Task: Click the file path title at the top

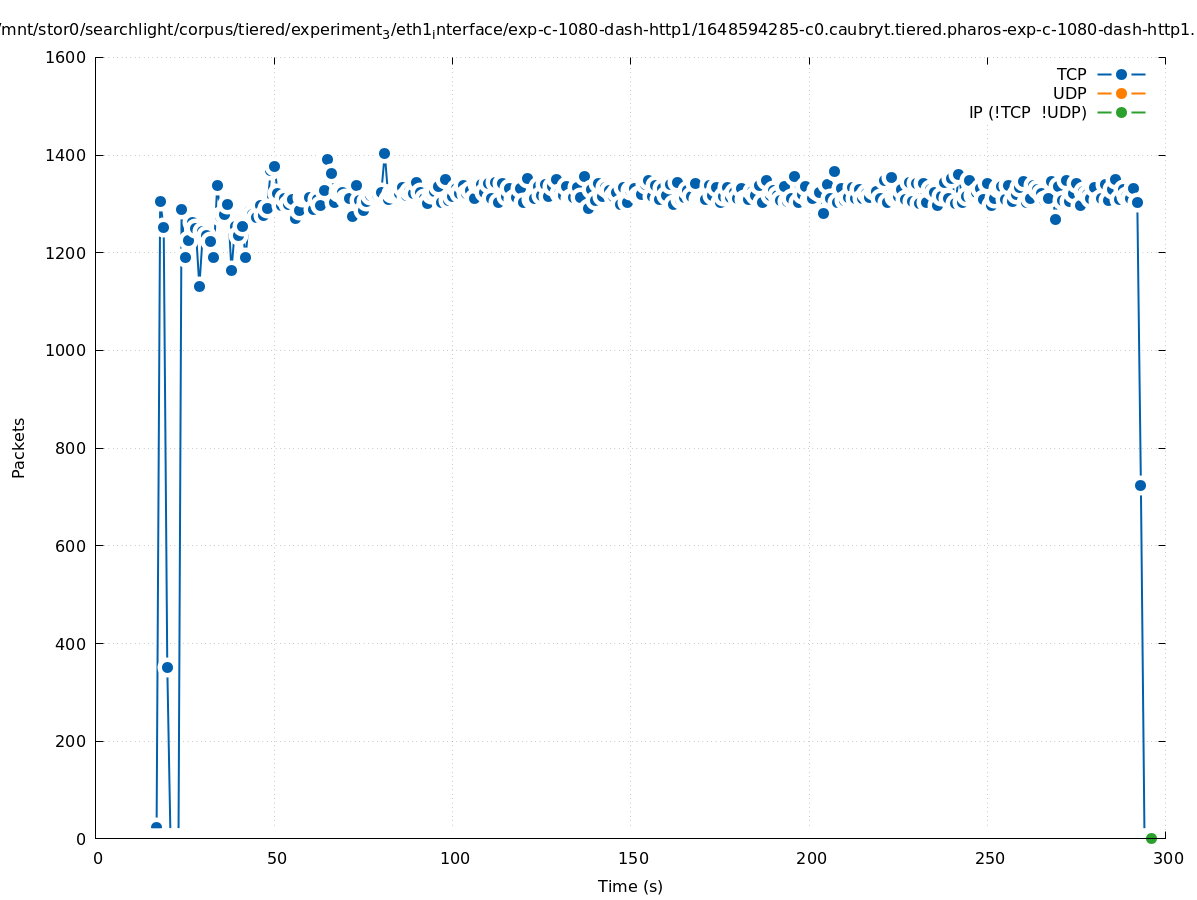Action: coord(598,30)
